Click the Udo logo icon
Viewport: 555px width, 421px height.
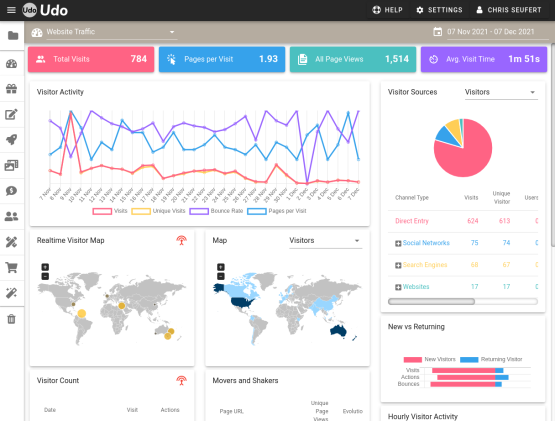(29, 10)
